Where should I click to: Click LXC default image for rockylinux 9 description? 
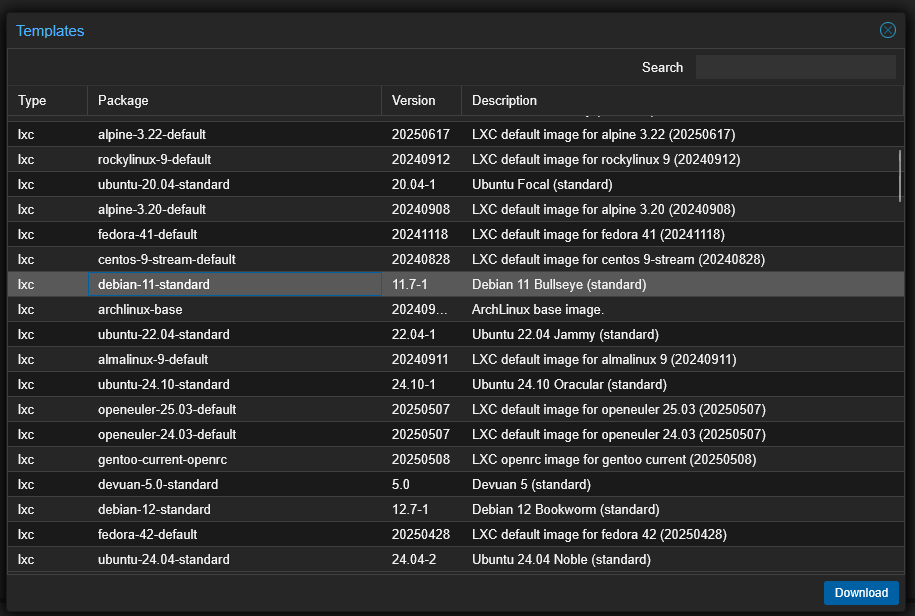pos(606,159)
